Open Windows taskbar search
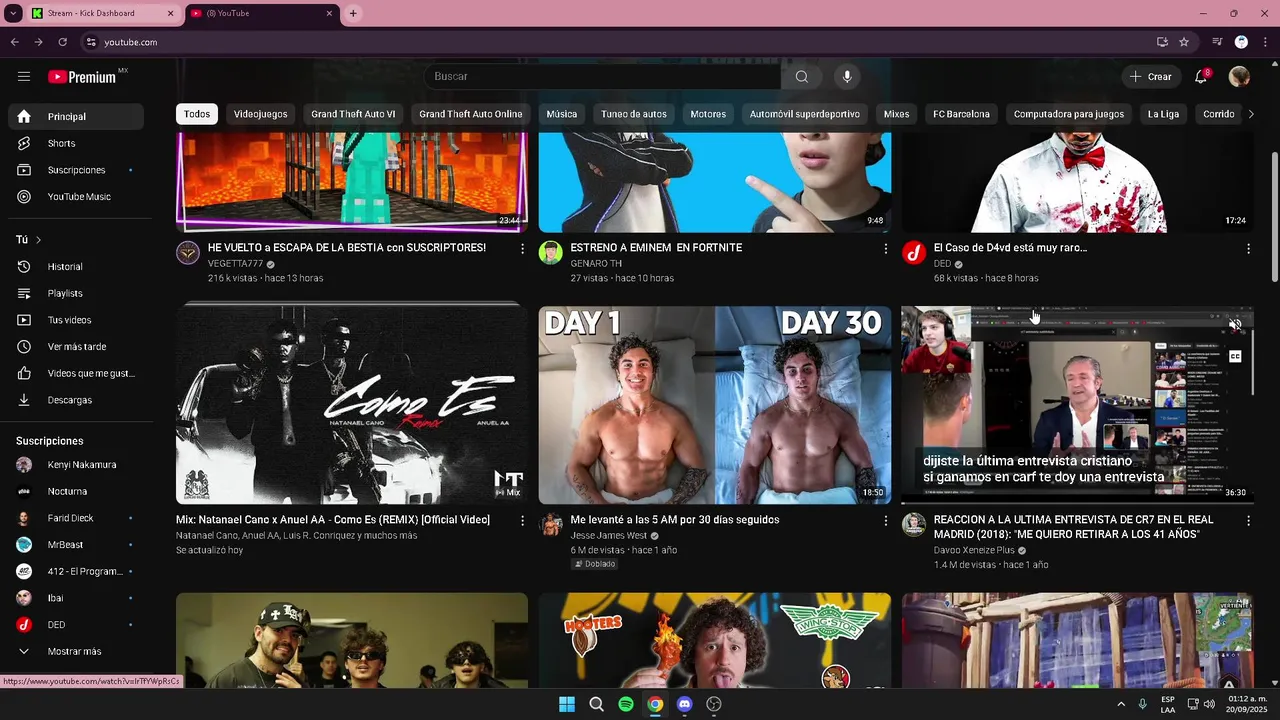 click(x=596, y=704)
